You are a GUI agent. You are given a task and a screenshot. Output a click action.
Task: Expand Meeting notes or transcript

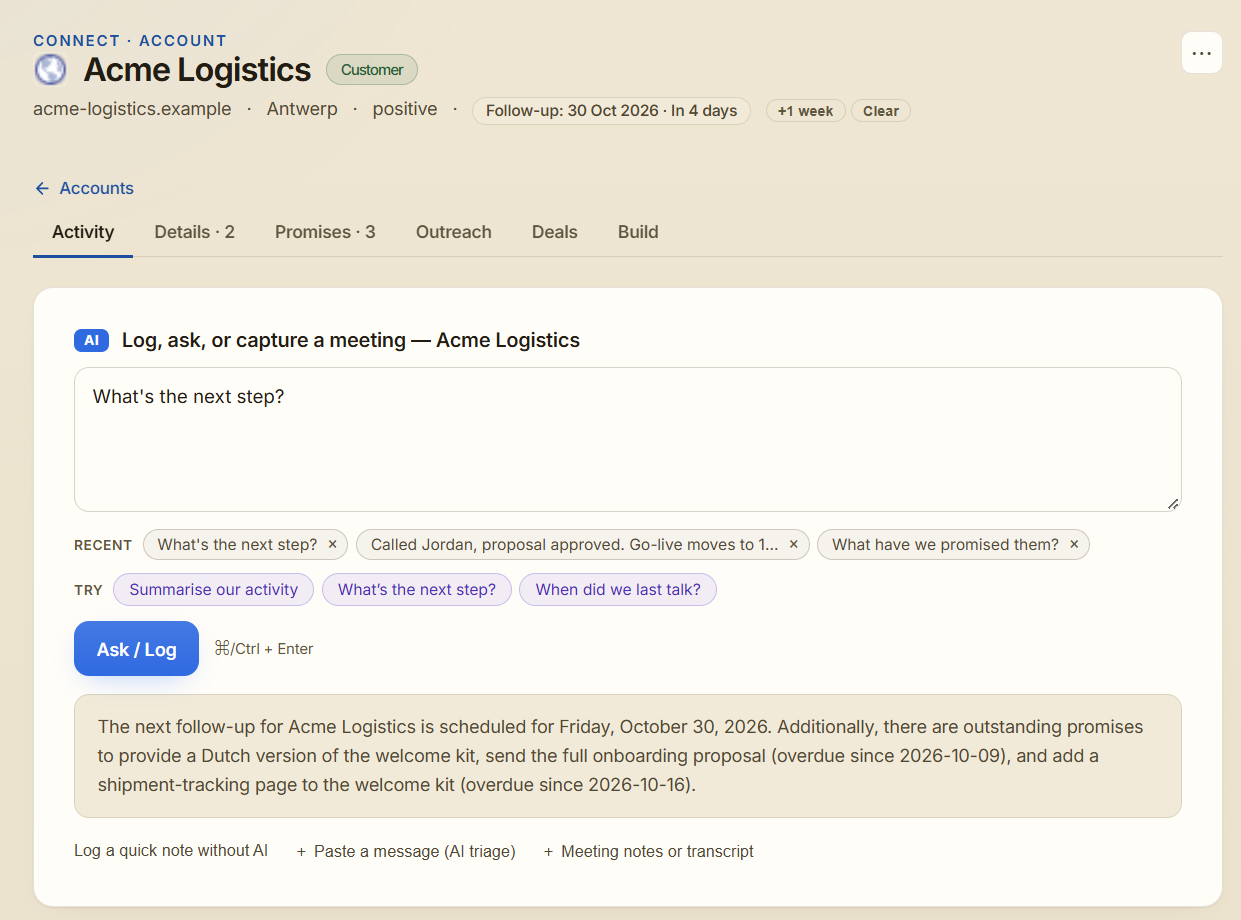click(649, 852)
